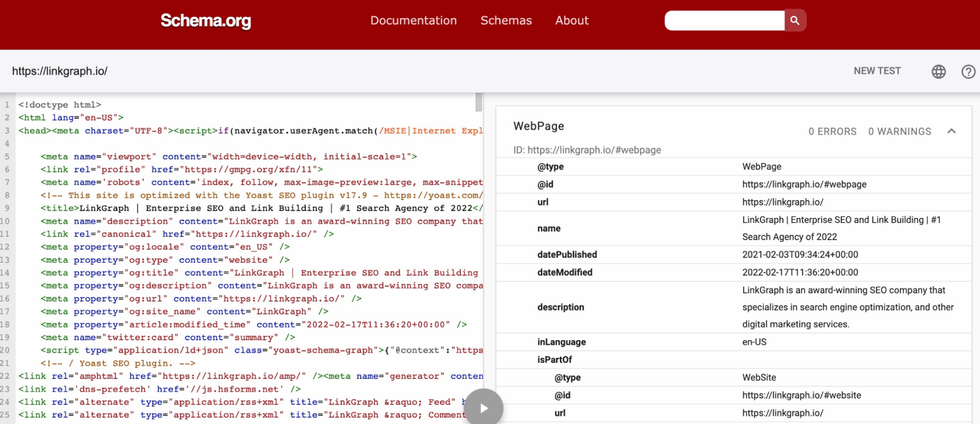Start a NEW TEST
Viewport: 980px width, 424px height.
[x=877, y=71]
